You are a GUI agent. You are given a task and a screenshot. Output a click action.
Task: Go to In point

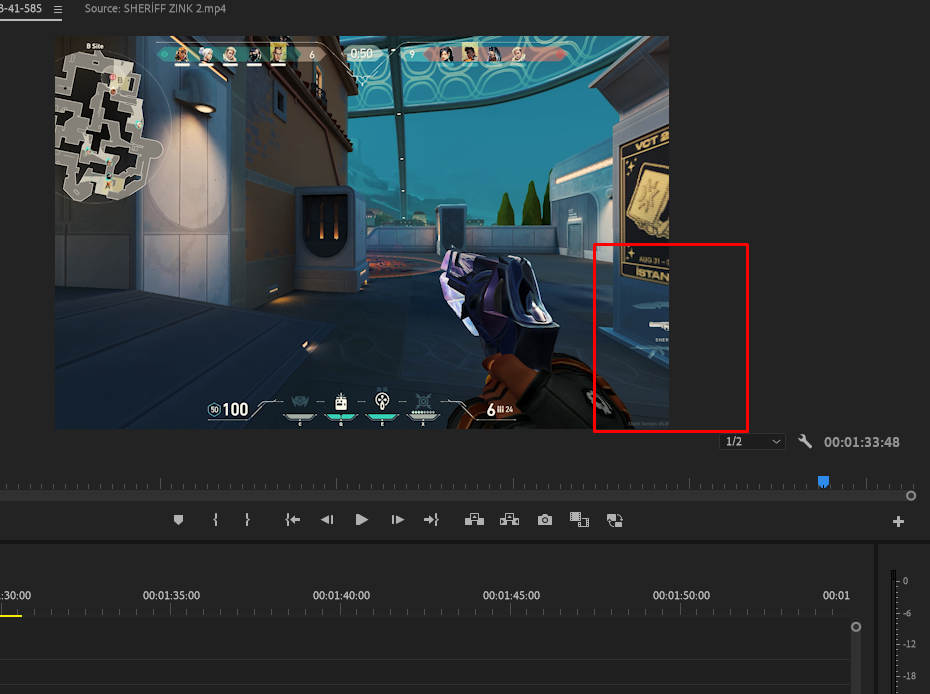tap(292, 520)
